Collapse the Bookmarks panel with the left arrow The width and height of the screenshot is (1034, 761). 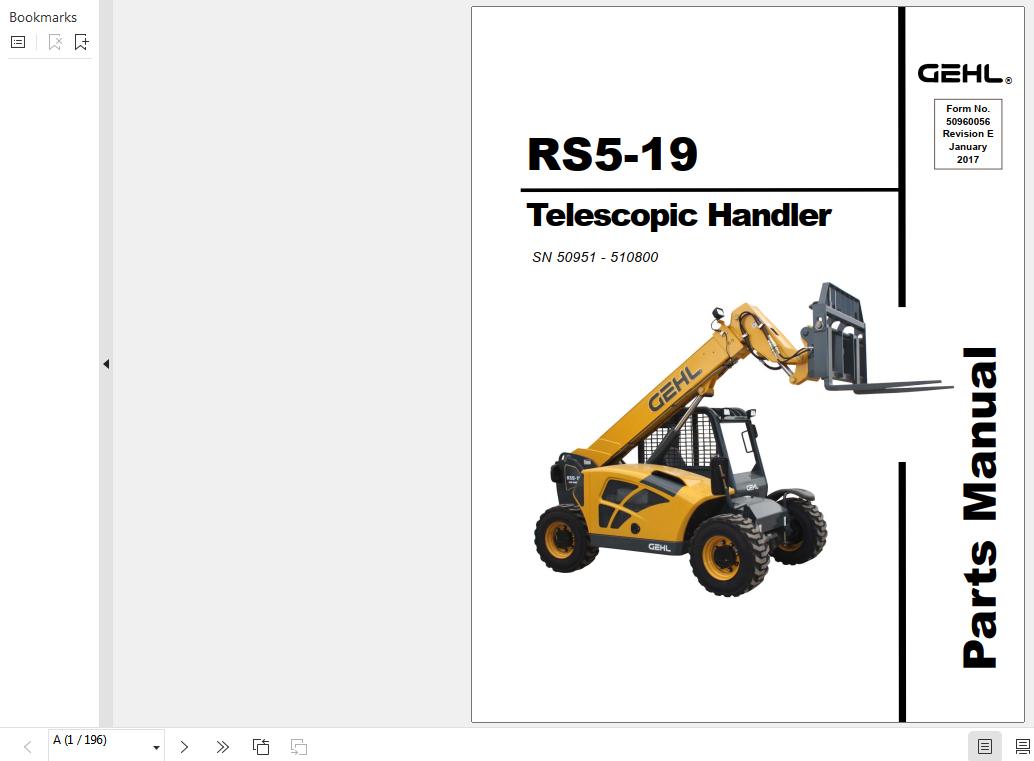point(106,364)
